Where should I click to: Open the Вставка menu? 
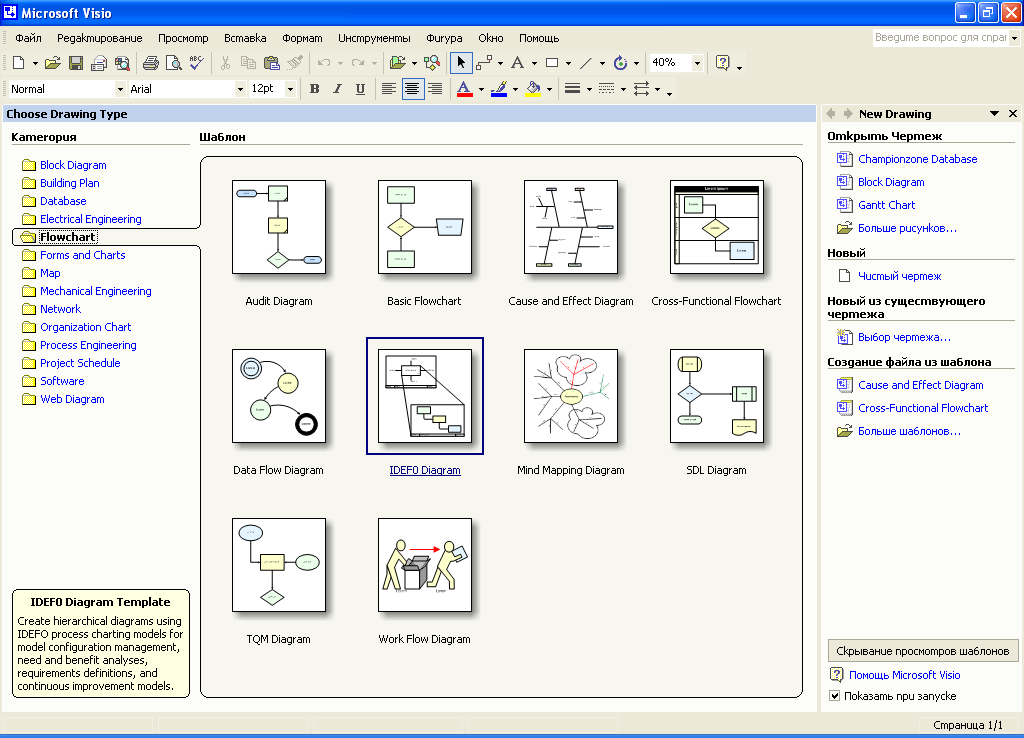[245, 38]
